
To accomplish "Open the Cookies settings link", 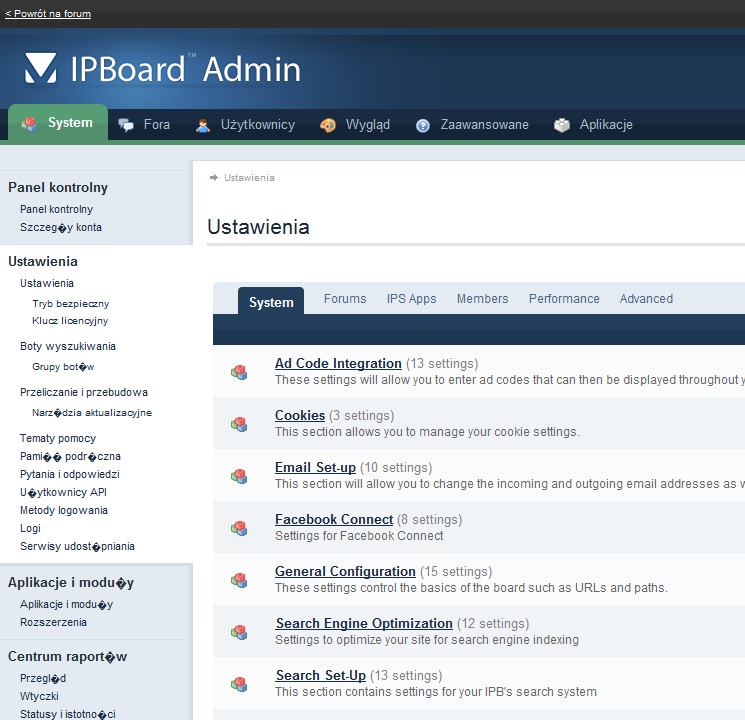I will [x=300, y=415].
